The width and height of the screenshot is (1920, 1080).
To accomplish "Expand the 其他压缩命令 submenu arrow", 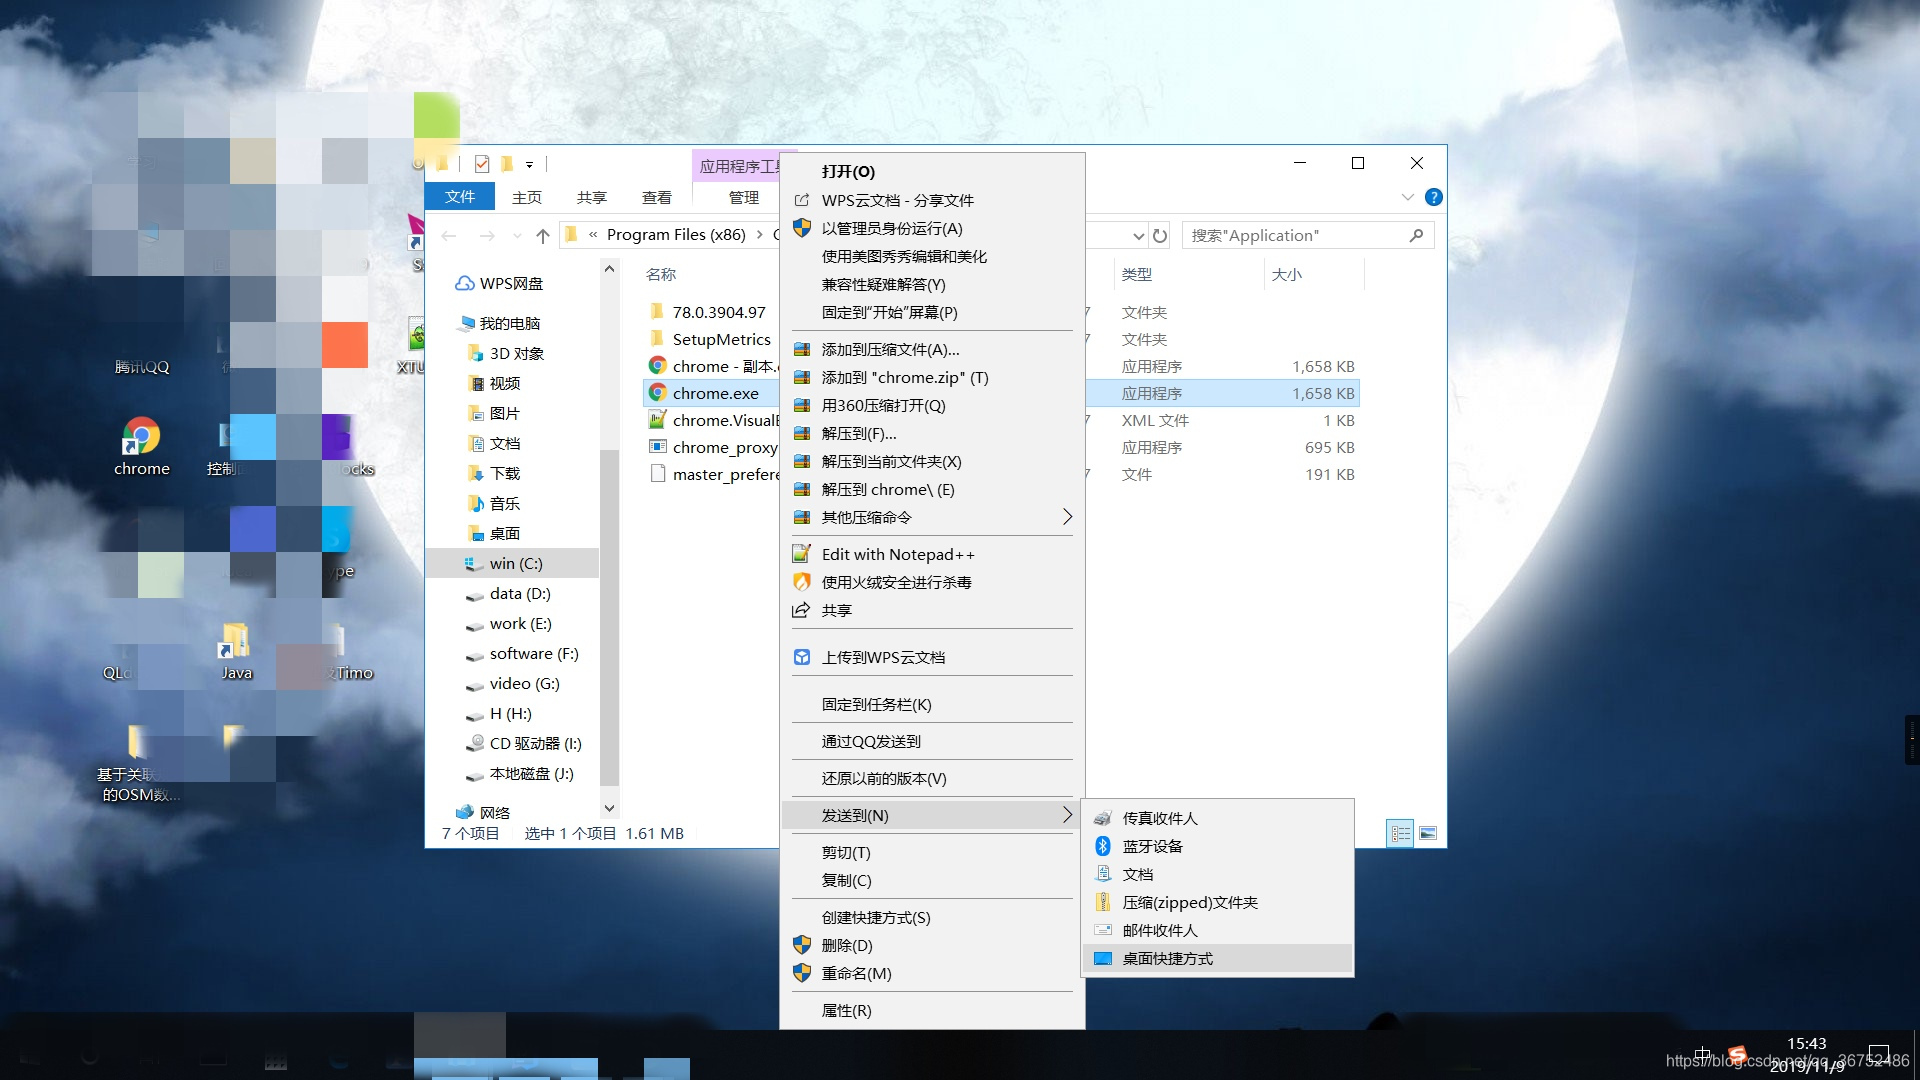I will click(x=1067, y=517).
